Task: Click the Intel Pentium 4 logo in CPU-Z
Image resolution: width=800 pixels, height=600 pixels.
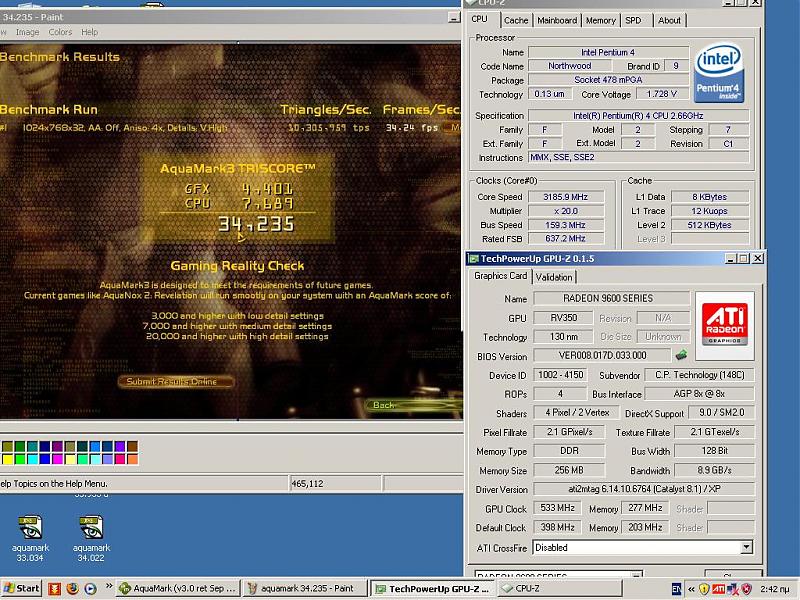Action: (x=719, y=72)
